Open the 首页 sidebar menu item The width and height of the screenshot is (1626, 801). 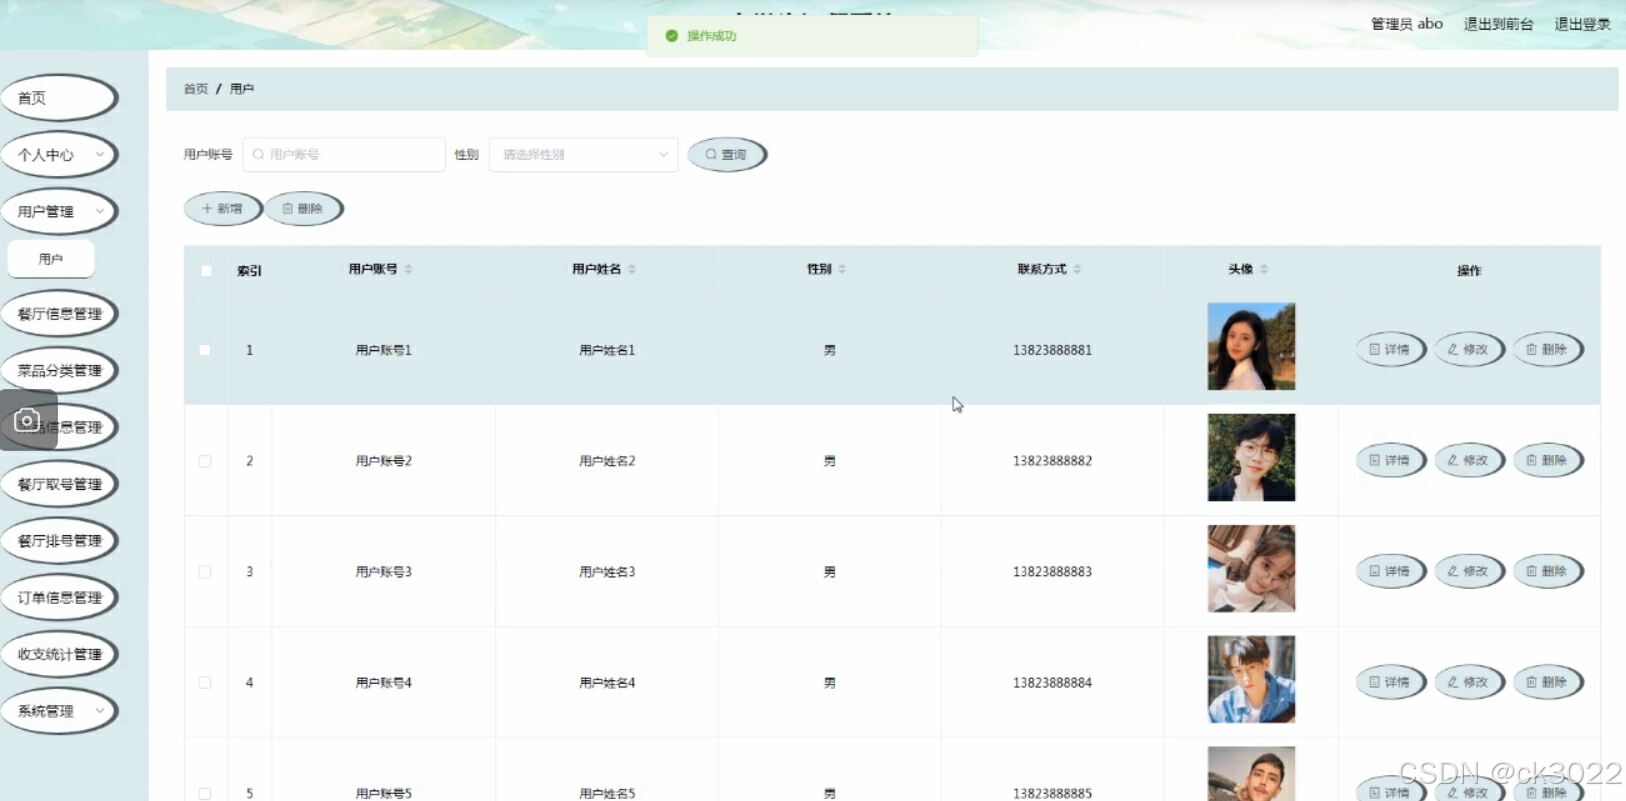(59, 98)
